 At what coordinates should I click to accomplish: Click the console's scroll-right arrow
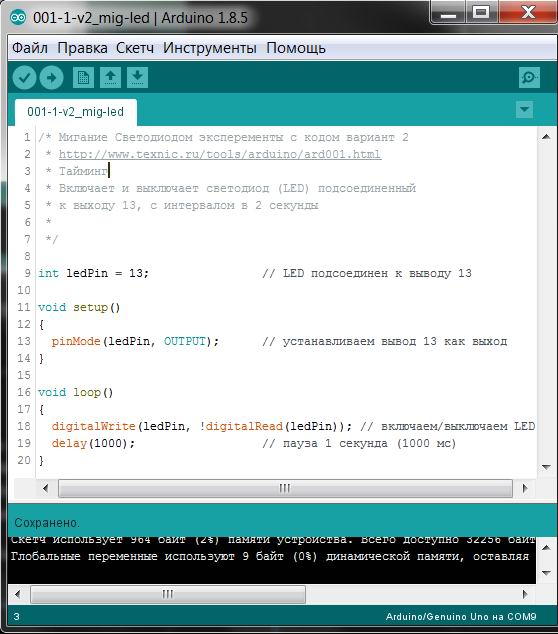coord(525,594)
